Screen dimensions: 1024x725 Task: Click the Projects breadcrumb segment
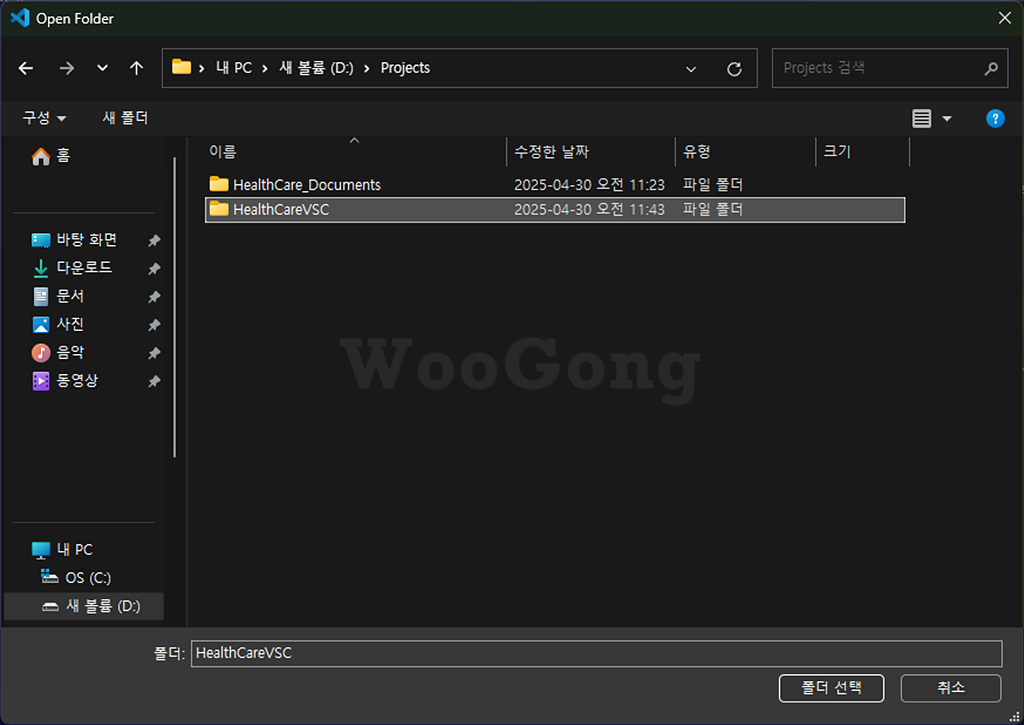click(x=405, y=68)
